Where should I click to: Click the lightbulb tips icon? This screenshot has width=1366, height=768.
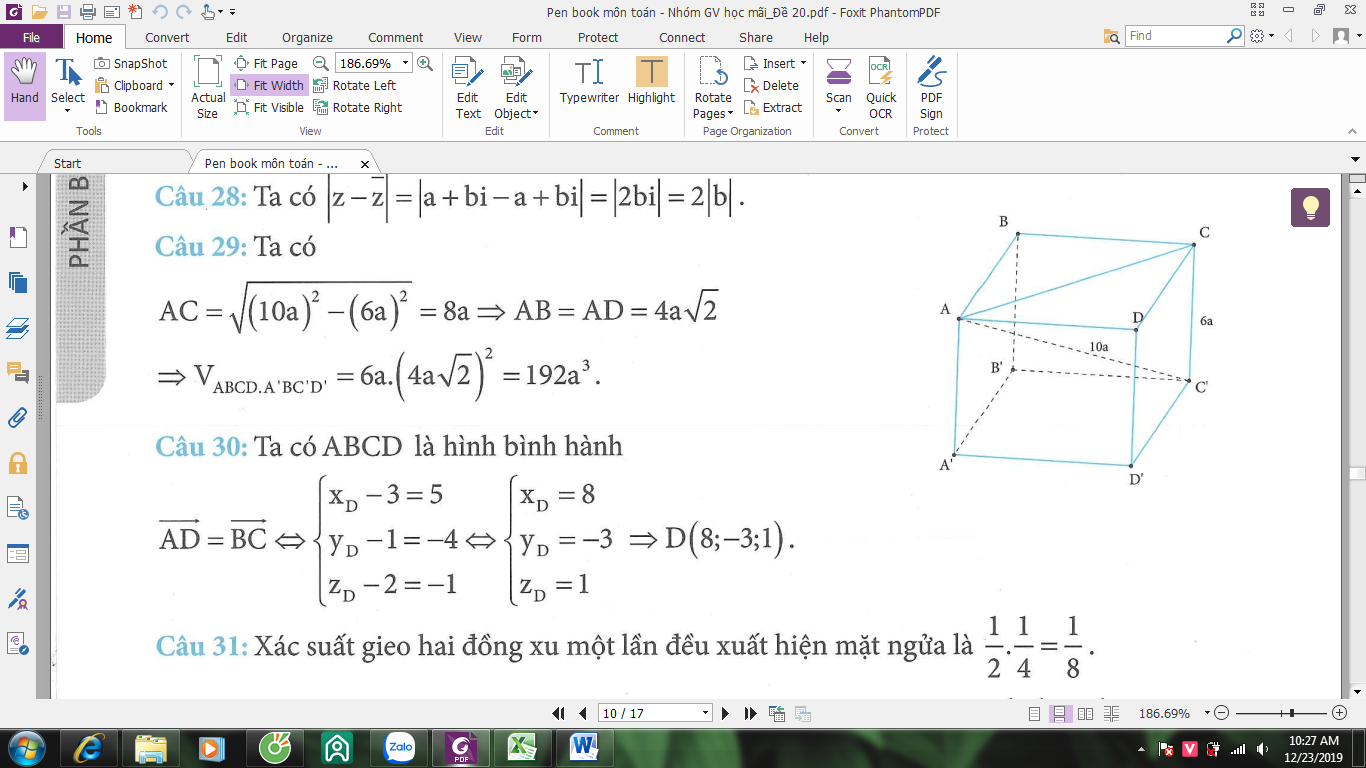pyautogui.click(x=1310, y=207)
